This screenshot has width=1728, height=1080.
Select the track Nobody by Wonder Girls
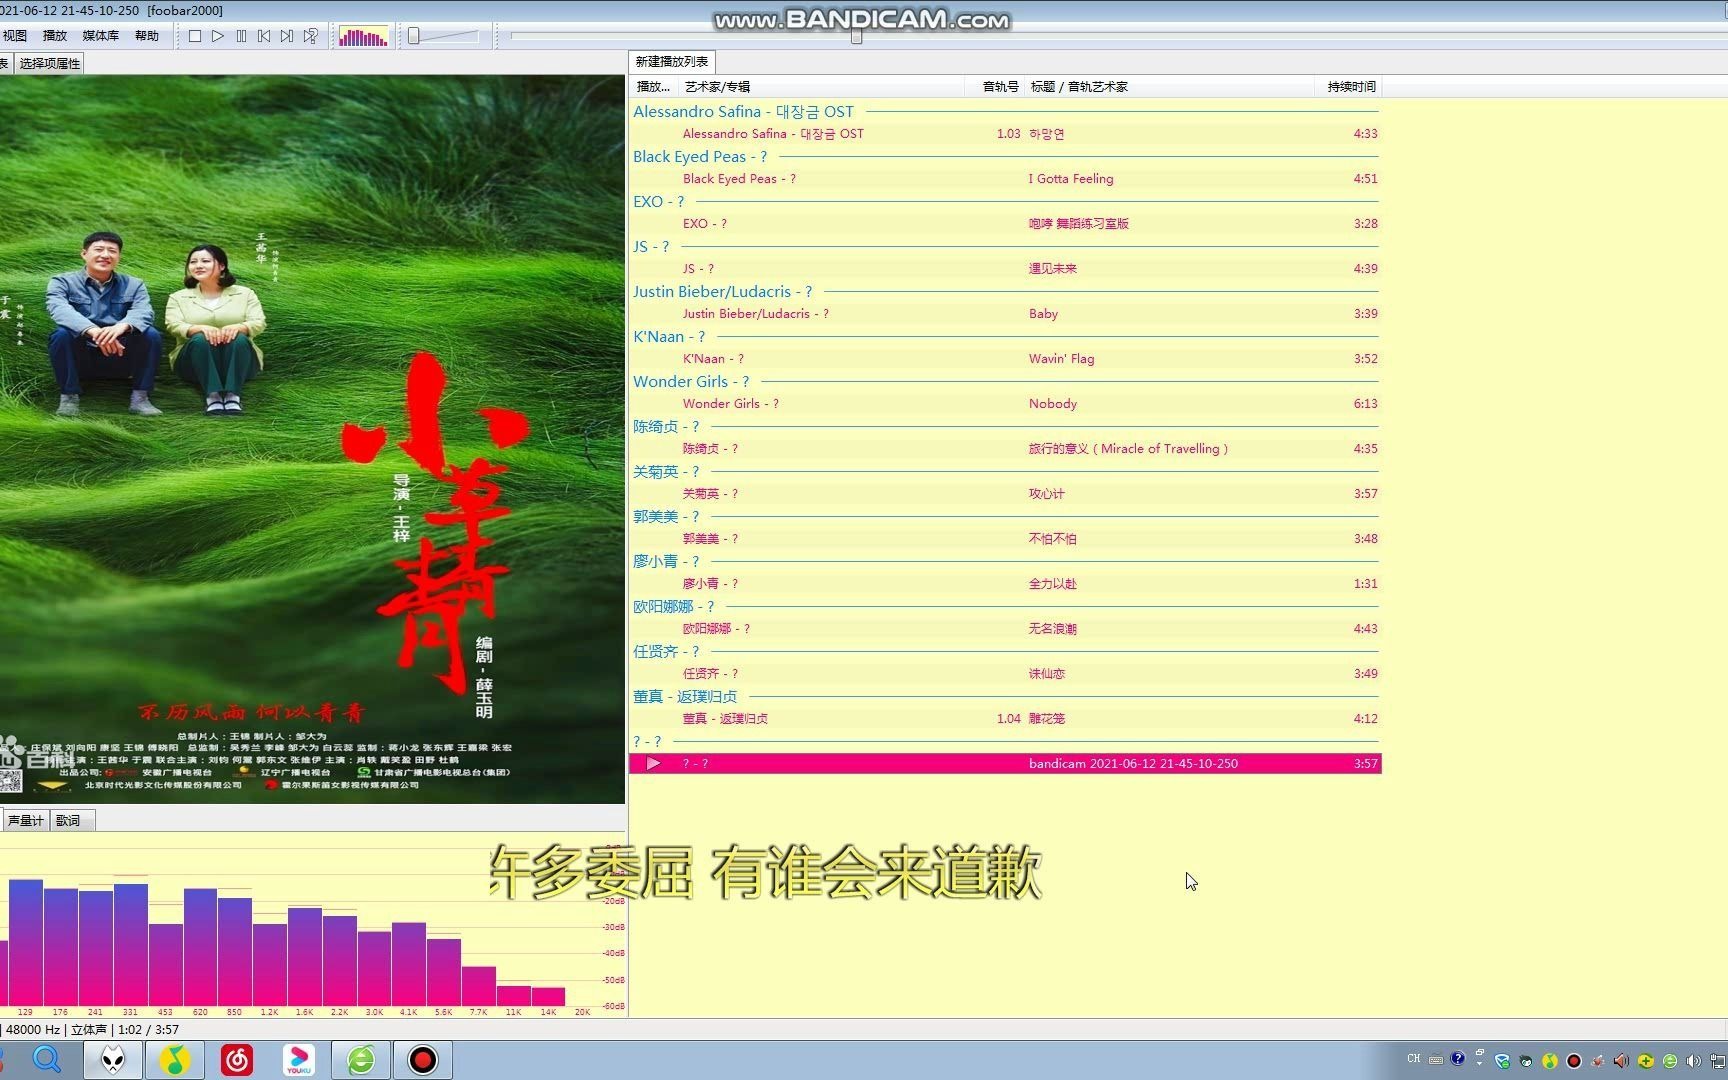point(1005,404)
